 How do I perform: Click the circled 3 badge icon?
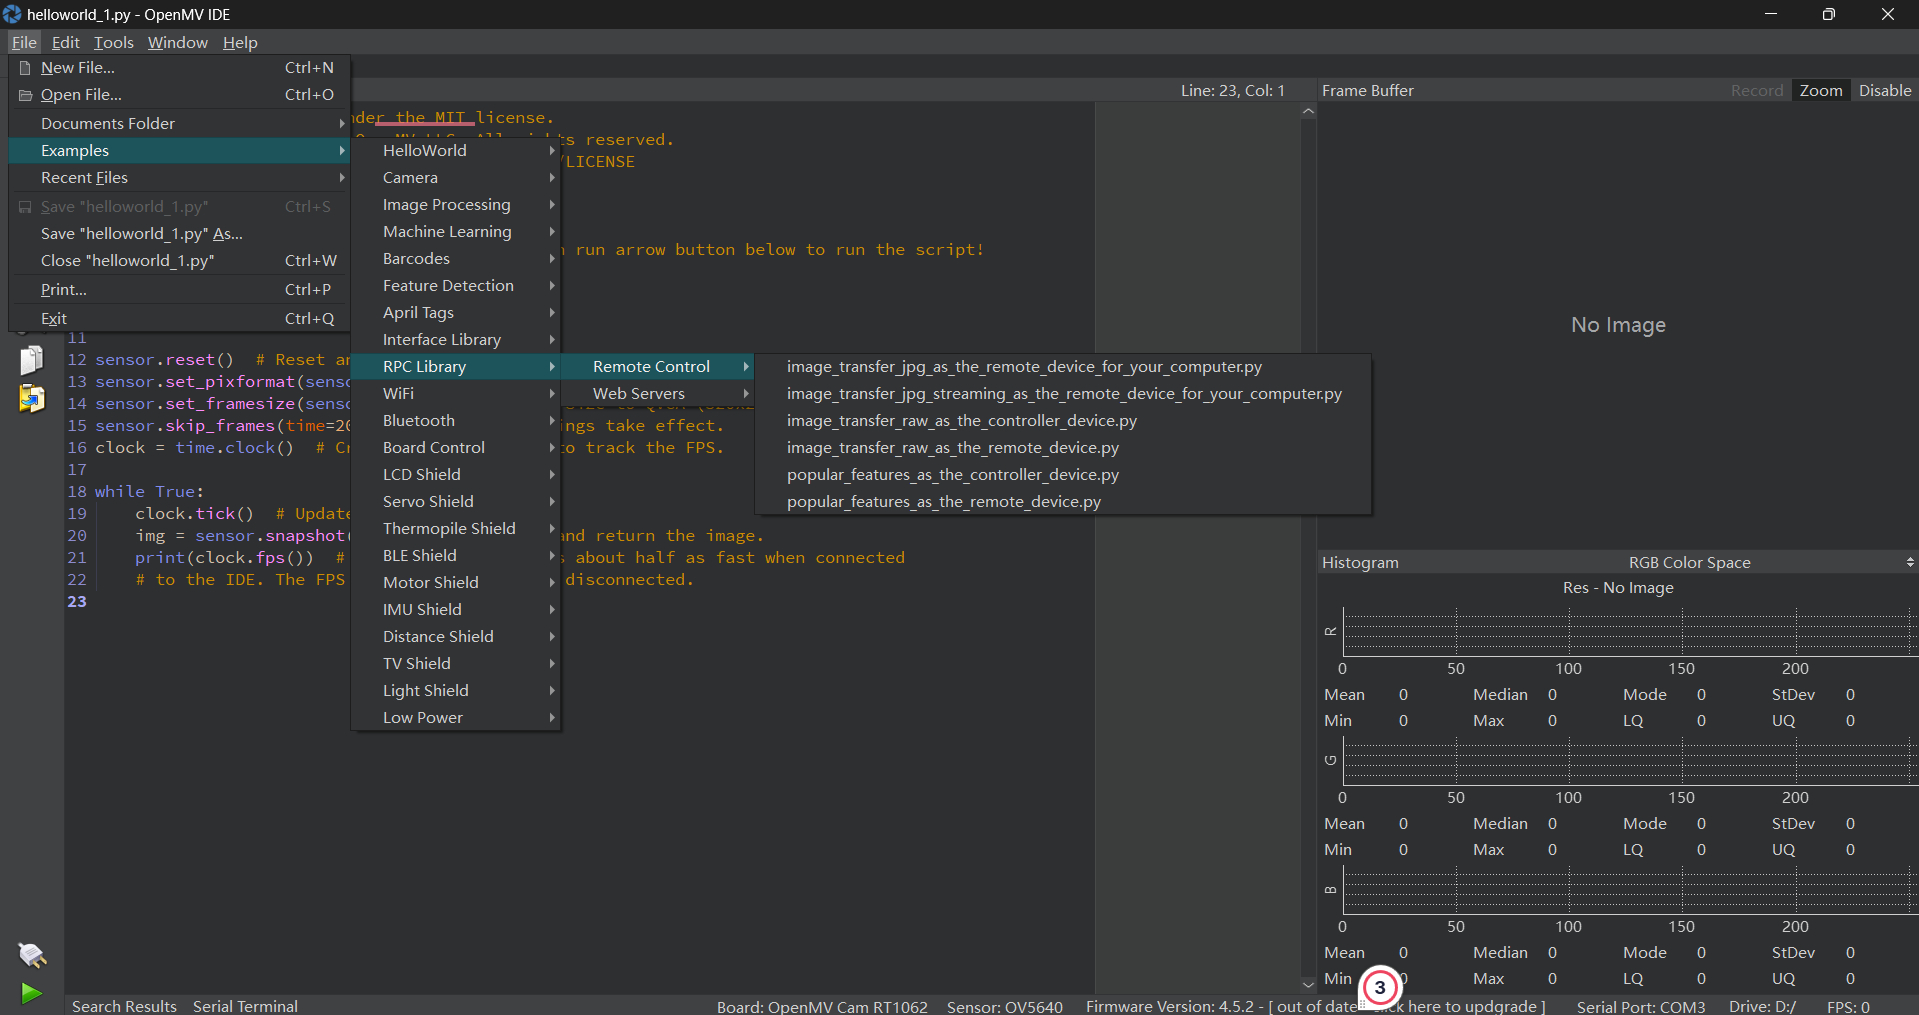(1380, 988)
